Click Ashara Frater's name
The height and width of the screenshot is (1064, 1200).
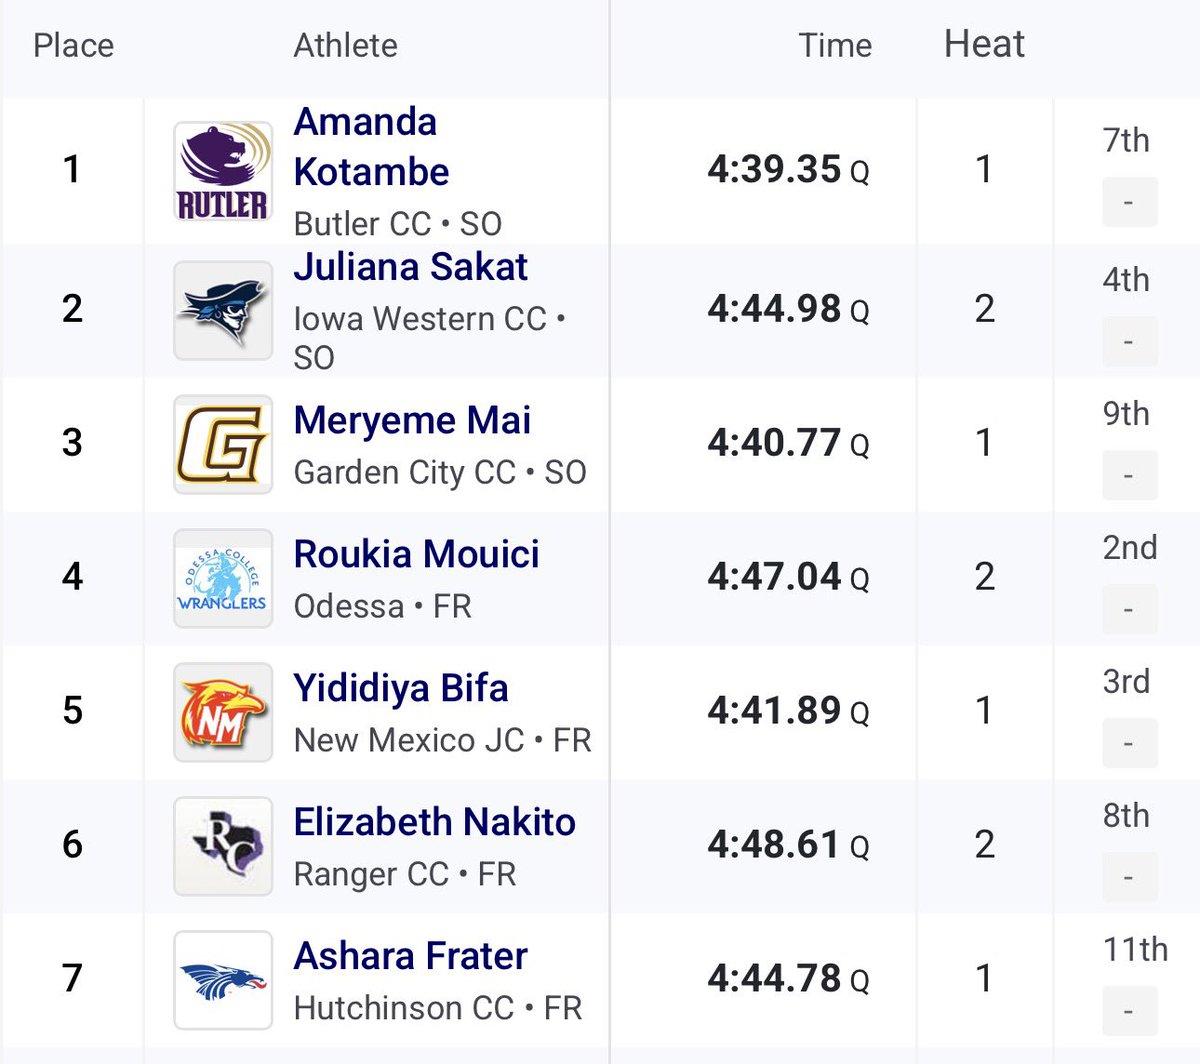click(x=410, y=956)
